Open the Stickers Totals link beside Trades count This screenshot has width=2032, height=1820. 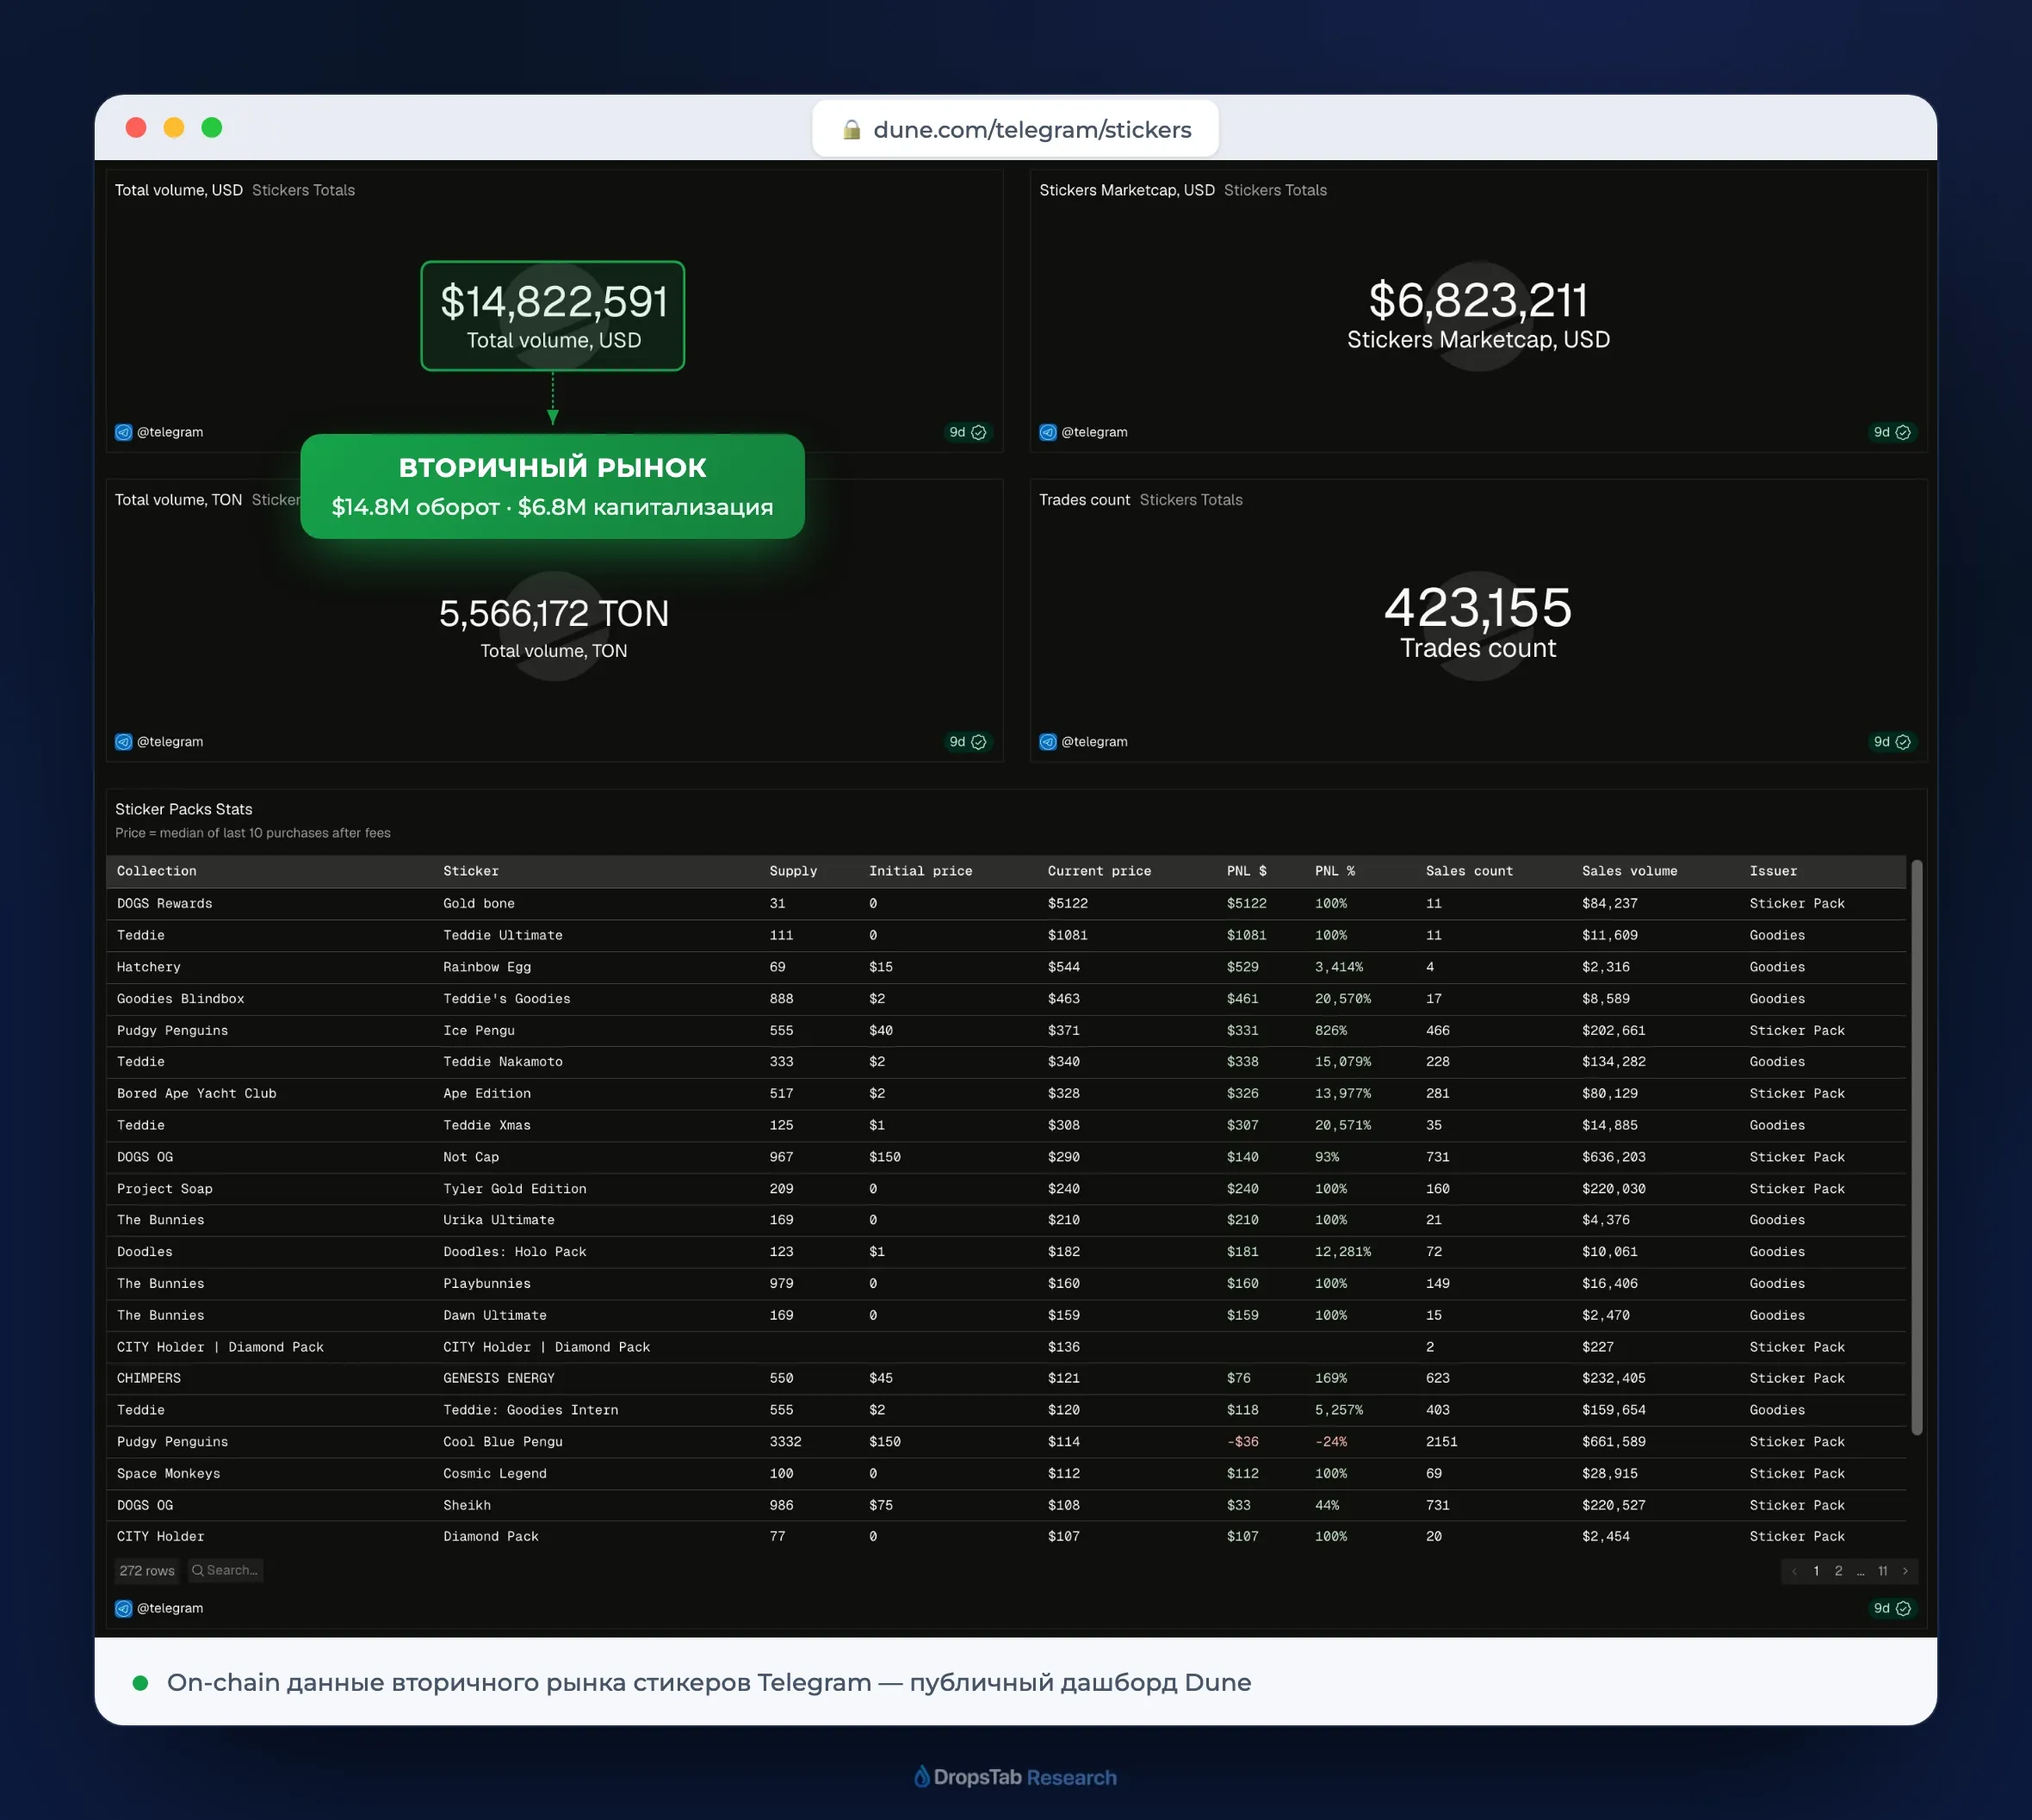pyautogui.click(x=1191, y=500)
